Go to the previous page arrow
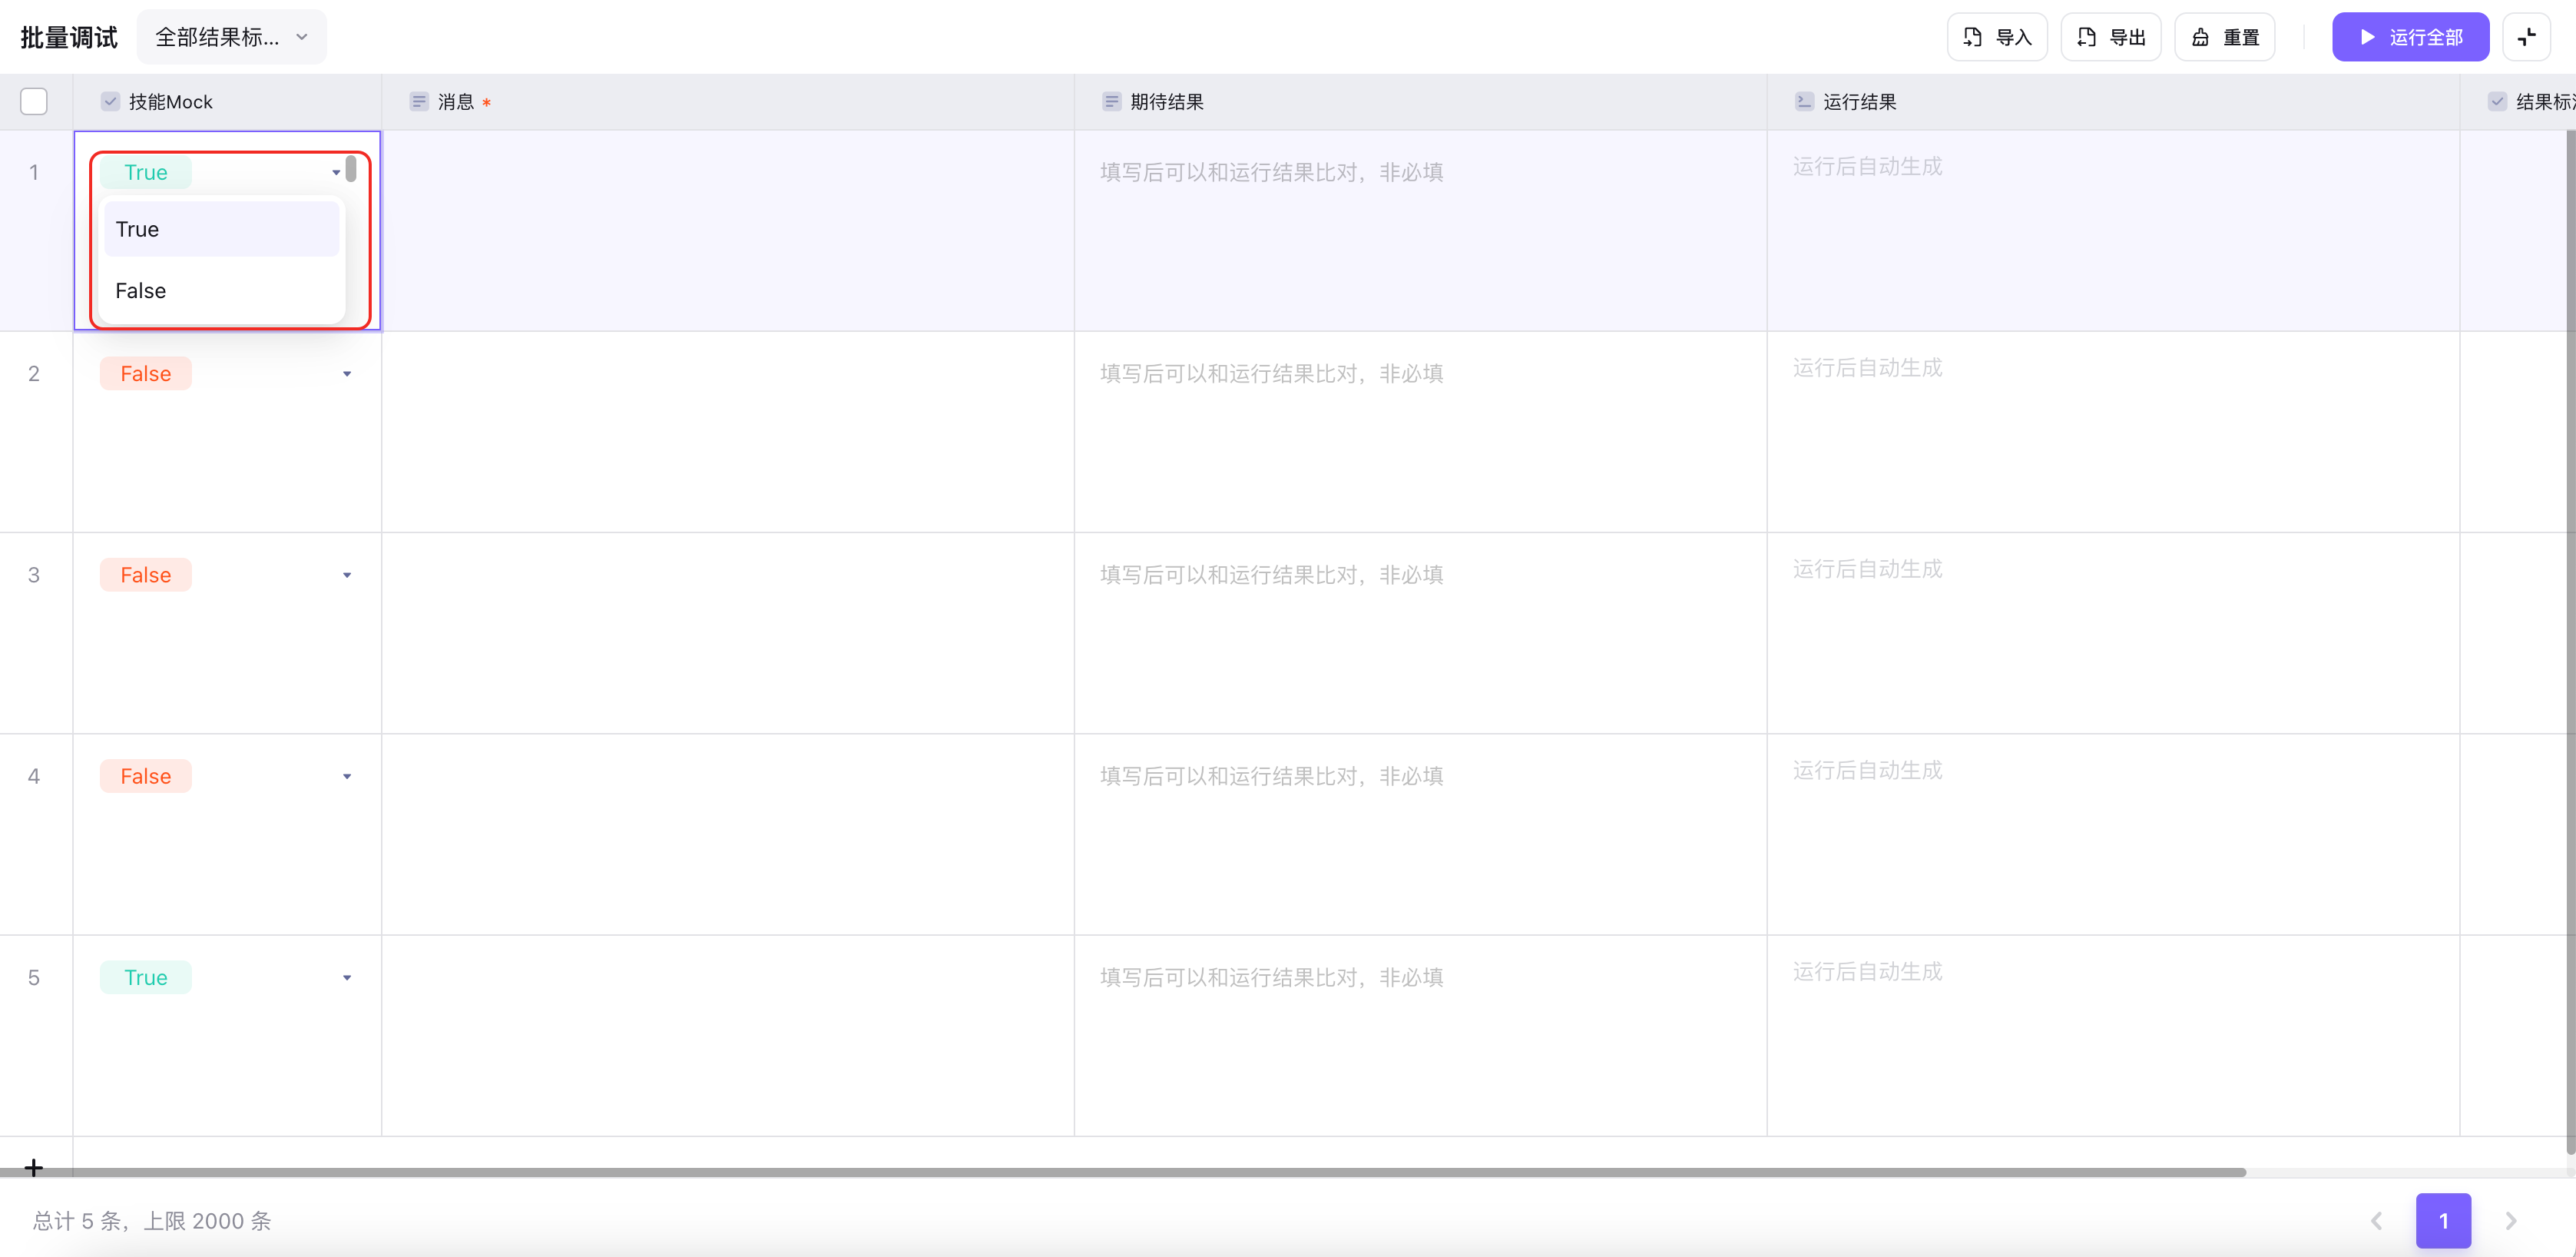This screenshot has height=1257, width=2576. click(2377, 1220)
